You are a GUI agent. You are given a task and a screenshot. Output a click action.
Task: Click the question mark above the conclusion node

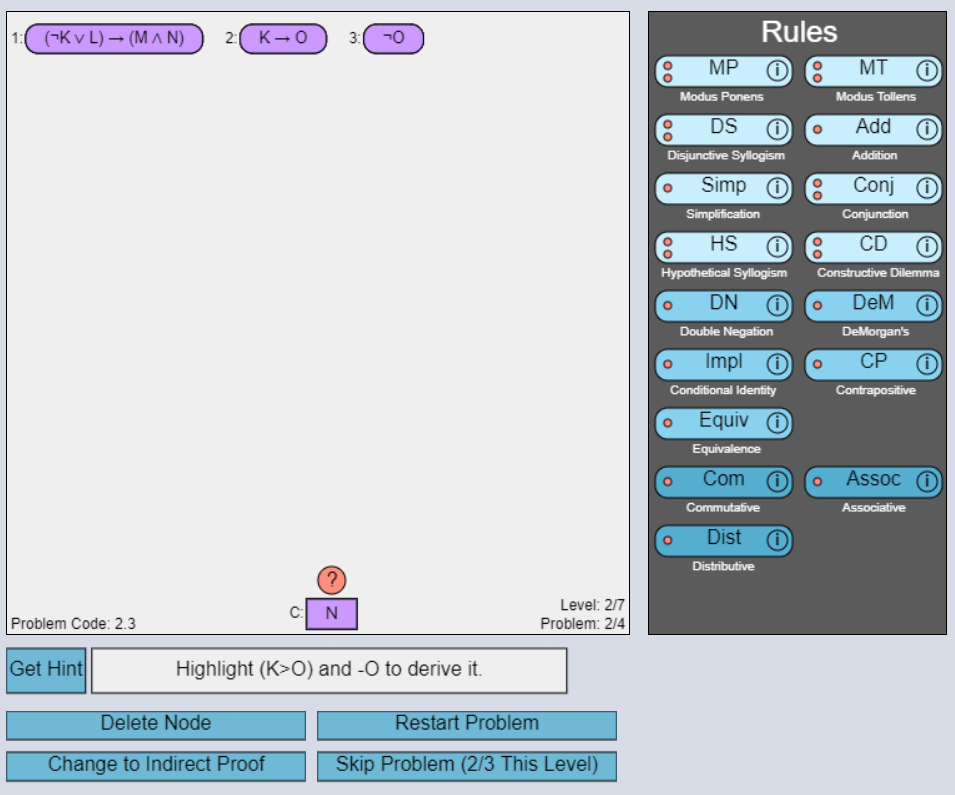(334, 579)
